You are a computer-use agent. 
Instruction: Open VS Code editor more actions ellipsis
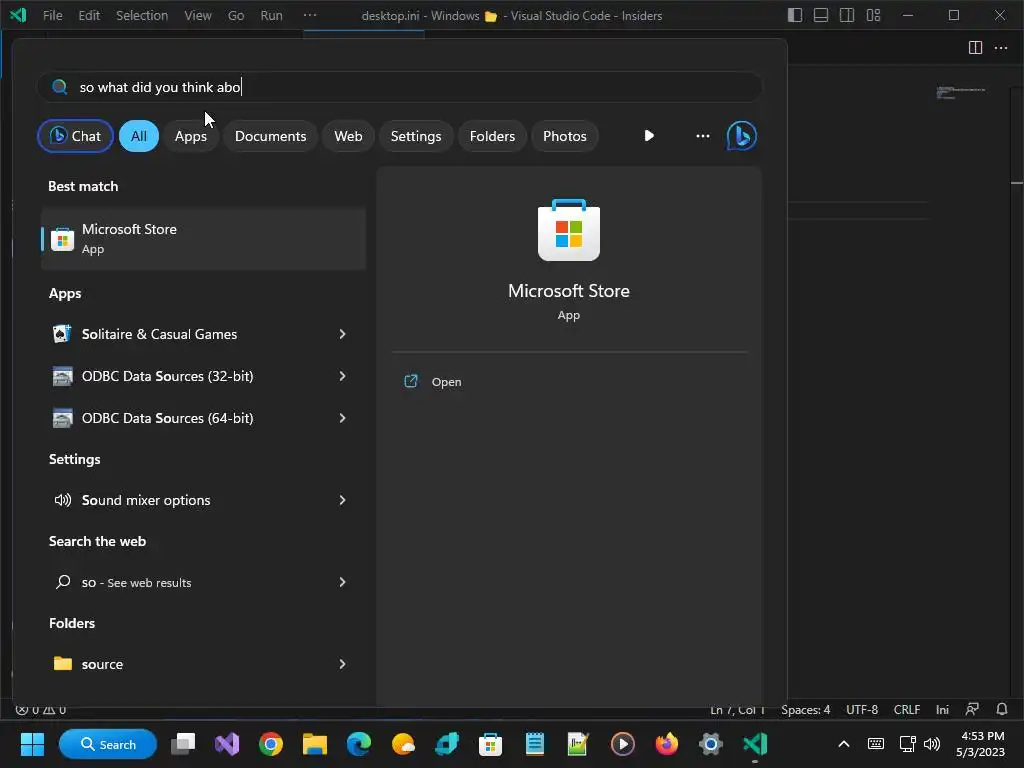(x=1000, y=48)
